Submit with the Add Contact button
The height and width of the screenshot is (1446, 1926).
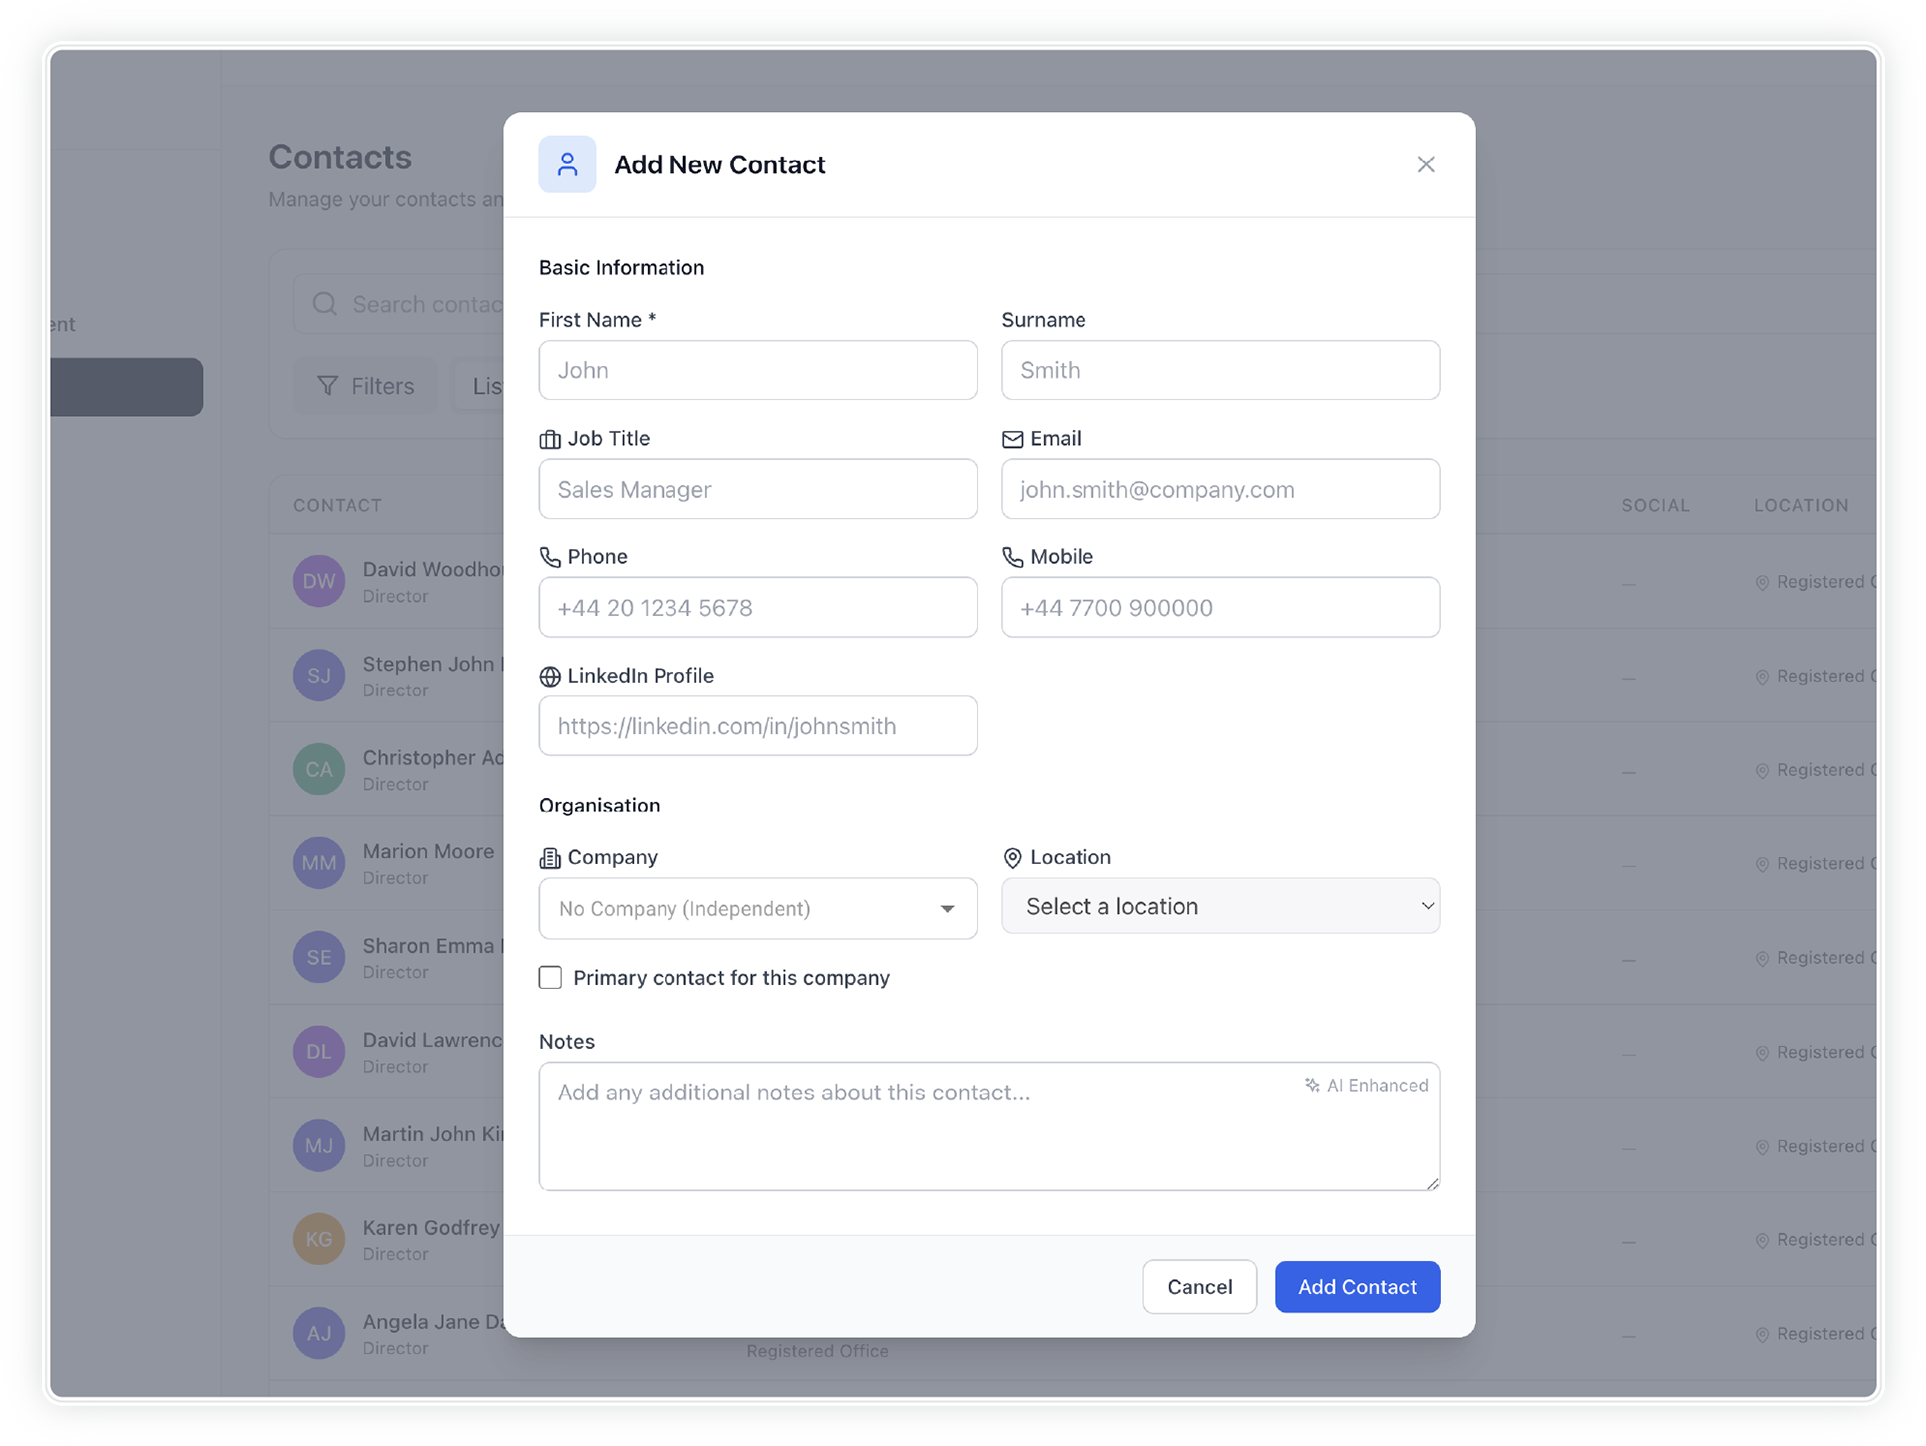click(1356, 1287)
